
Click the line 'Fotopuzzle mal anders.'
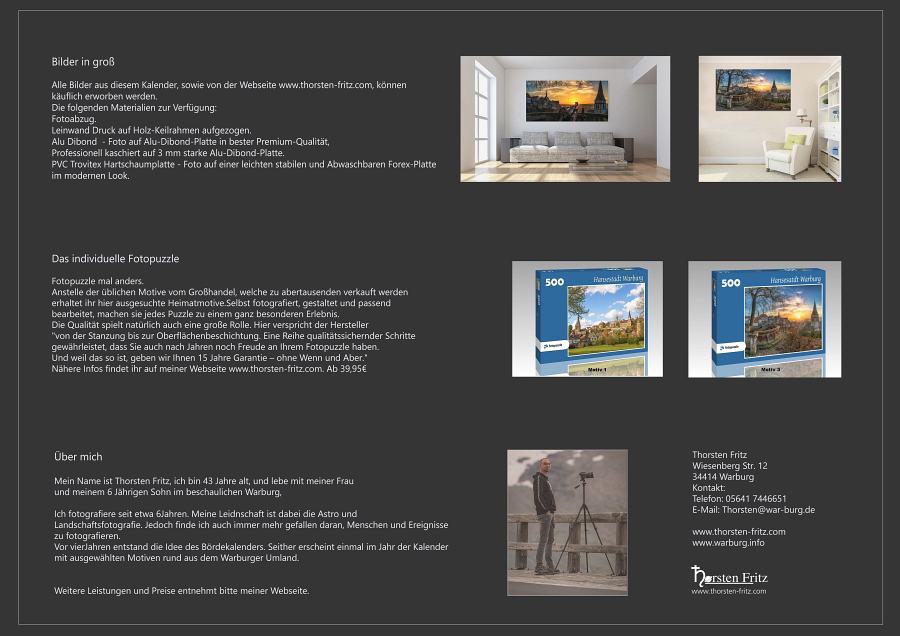(x=98, y=281)
